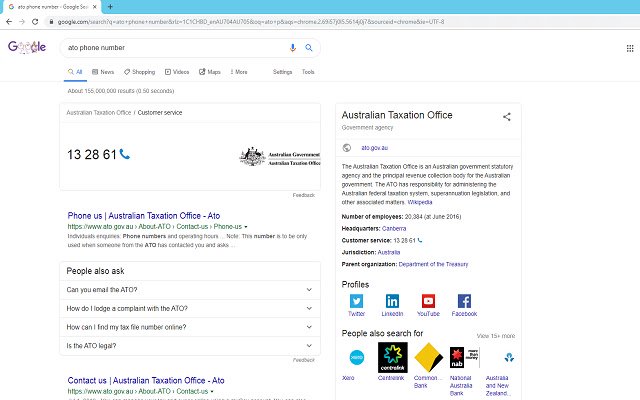Switch to the Shopping tab

pyautogui.click(x=140, y=72)
